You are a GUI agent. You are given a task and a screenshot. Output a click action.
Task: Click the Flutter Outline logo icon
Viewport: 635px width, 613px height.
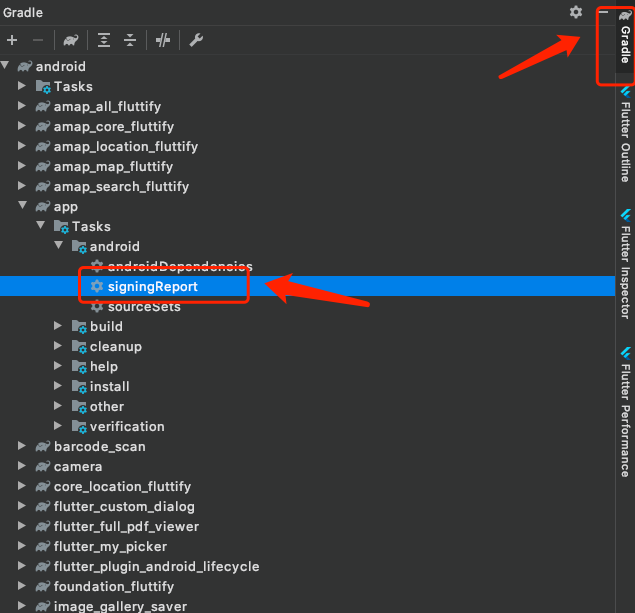[x=626, y=92]
